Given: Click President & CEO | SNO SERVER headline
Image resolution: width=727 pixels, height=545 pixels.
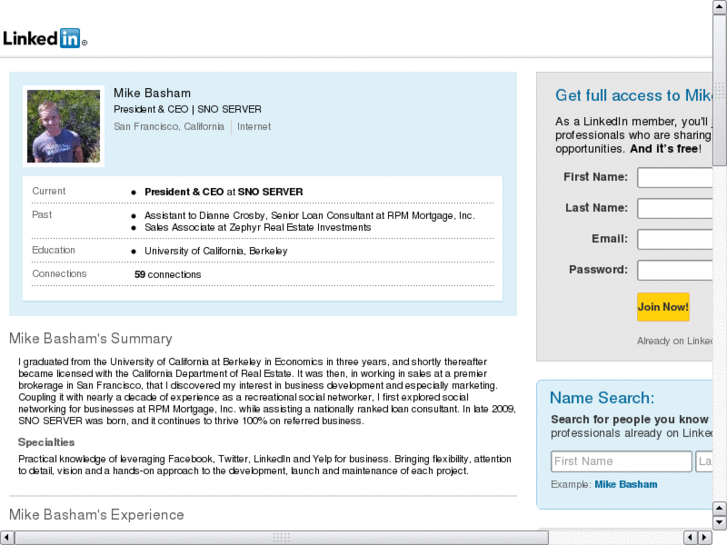Looking at the screenshot, I should 187,109.
